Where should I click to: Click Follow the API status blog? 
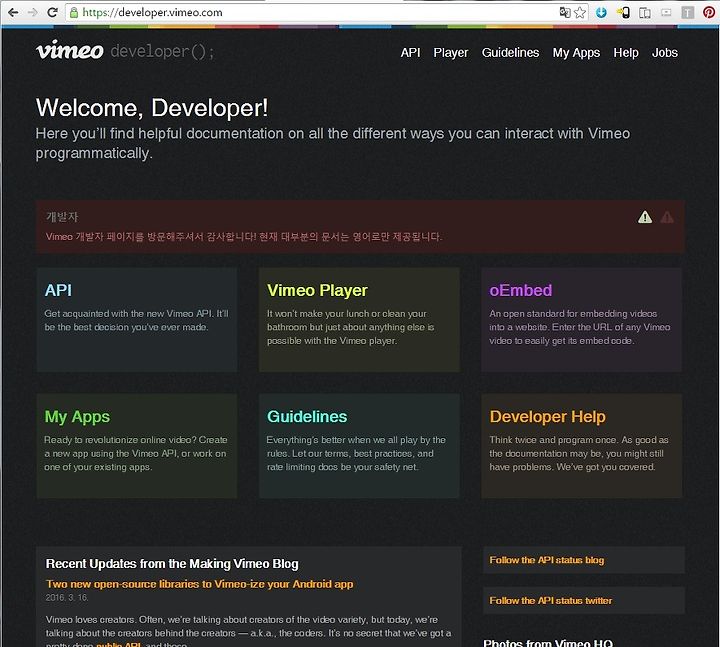pos(546,560)
